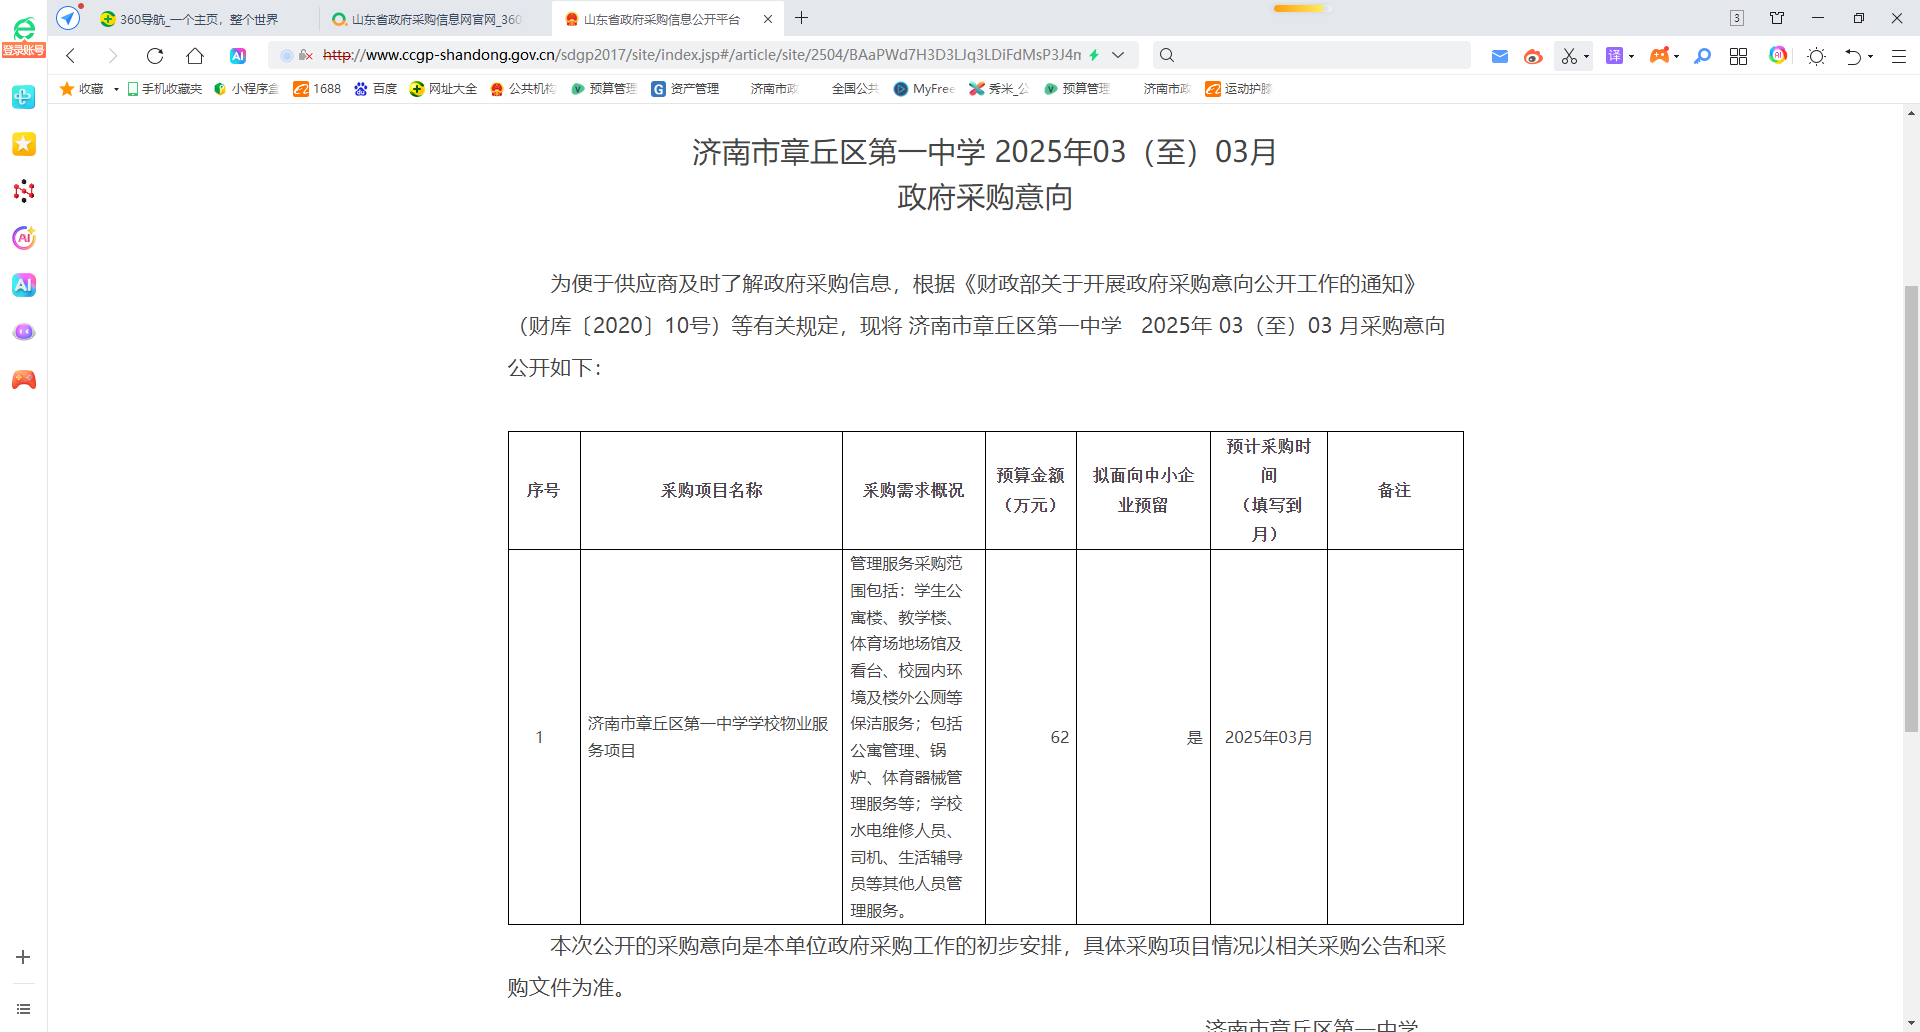
Task: Open the 小程序 bookmark
Action: click(x=246, y=89)
